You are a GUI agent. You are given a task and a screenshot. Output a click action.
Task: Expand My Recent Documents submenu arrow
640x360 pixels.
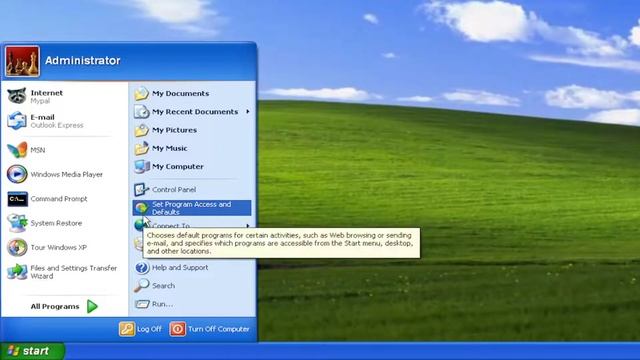point(248,111)
